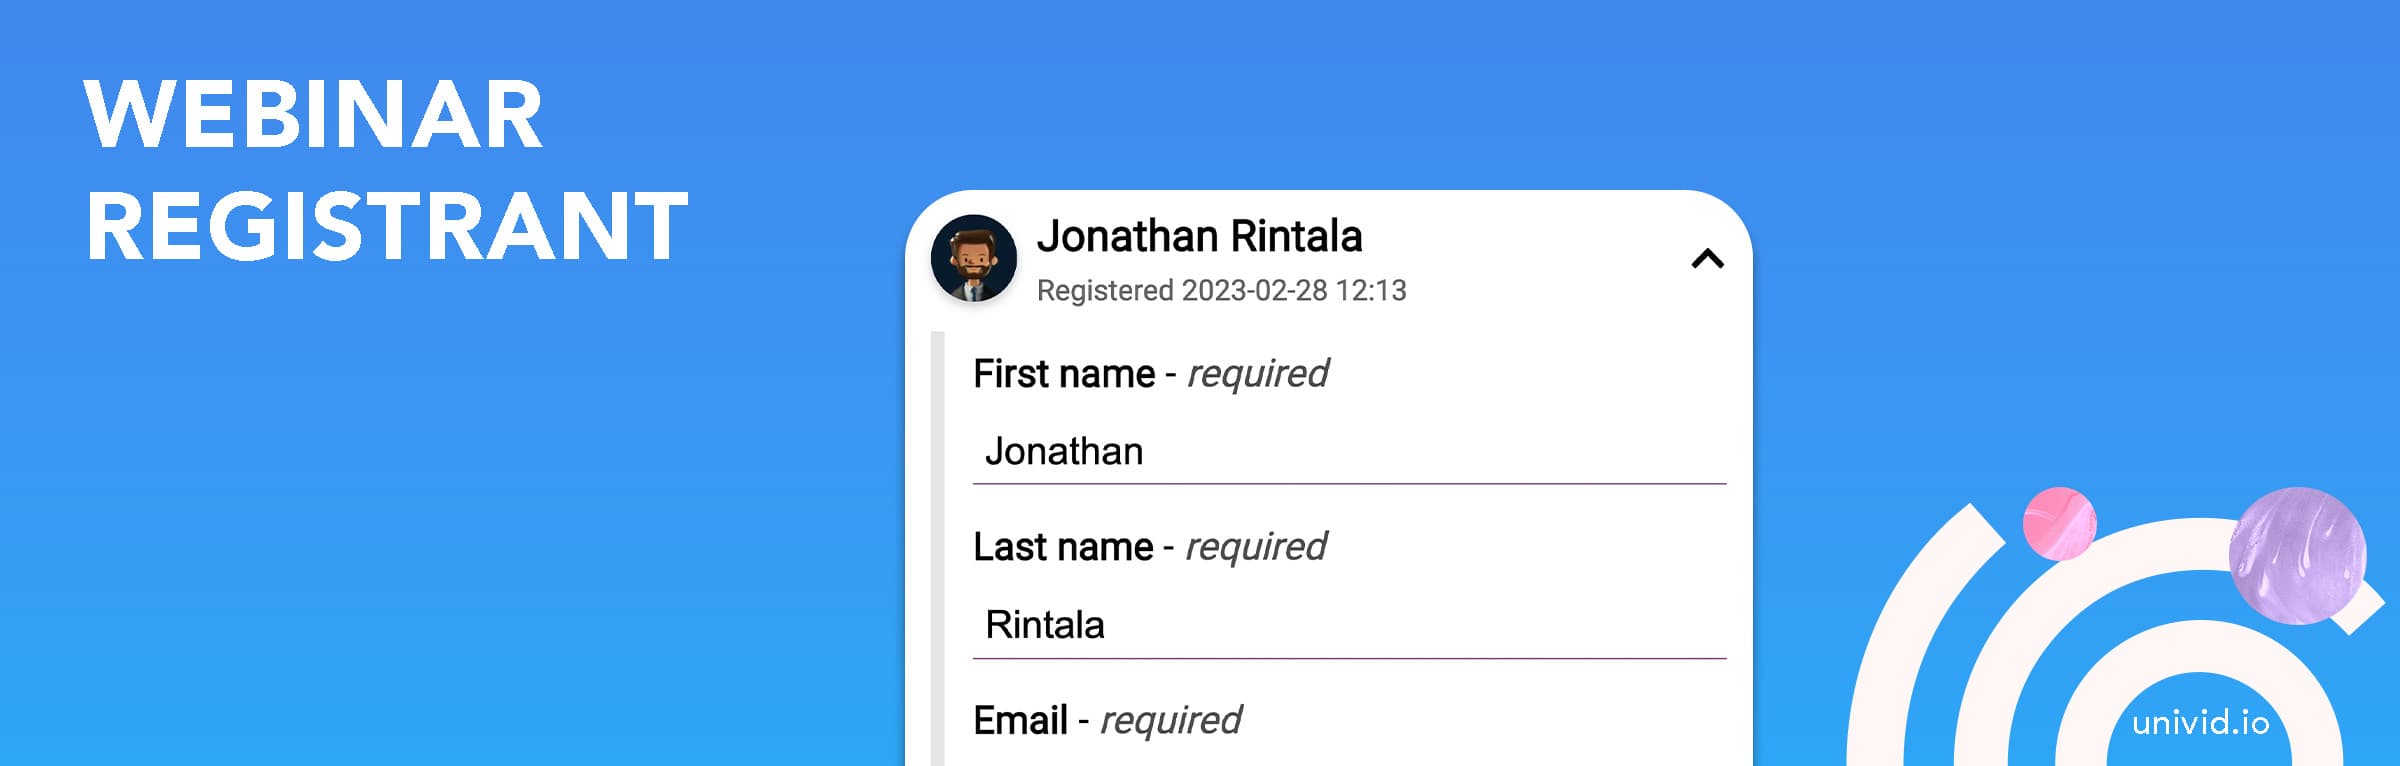Click the pink decorative circle
This screenshot has height=766, width=2400.
click(2058, 523)
